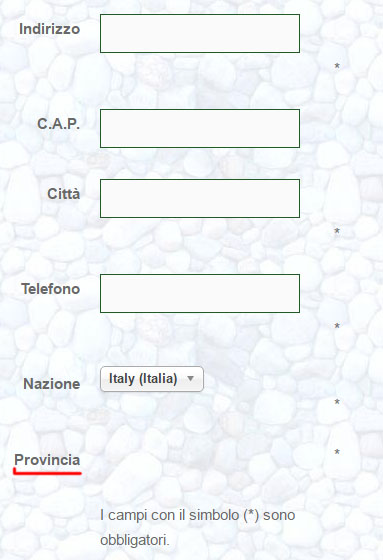Click the required asterisk below the Telefono field
This screenshot has width=383, height=560.
coord(337,326)
